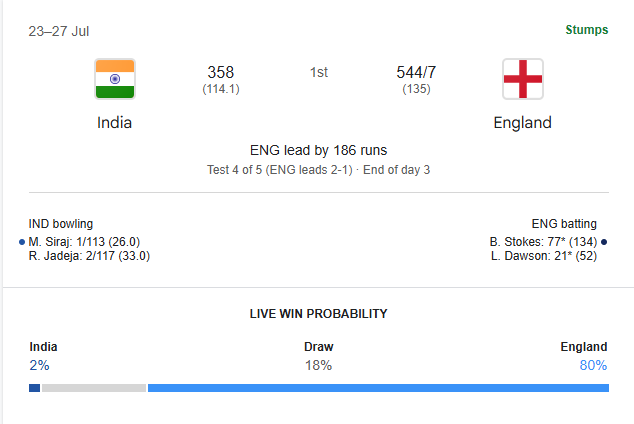Click the India 2% probability value
634x424 pixels.
click(x=39, y=365)
